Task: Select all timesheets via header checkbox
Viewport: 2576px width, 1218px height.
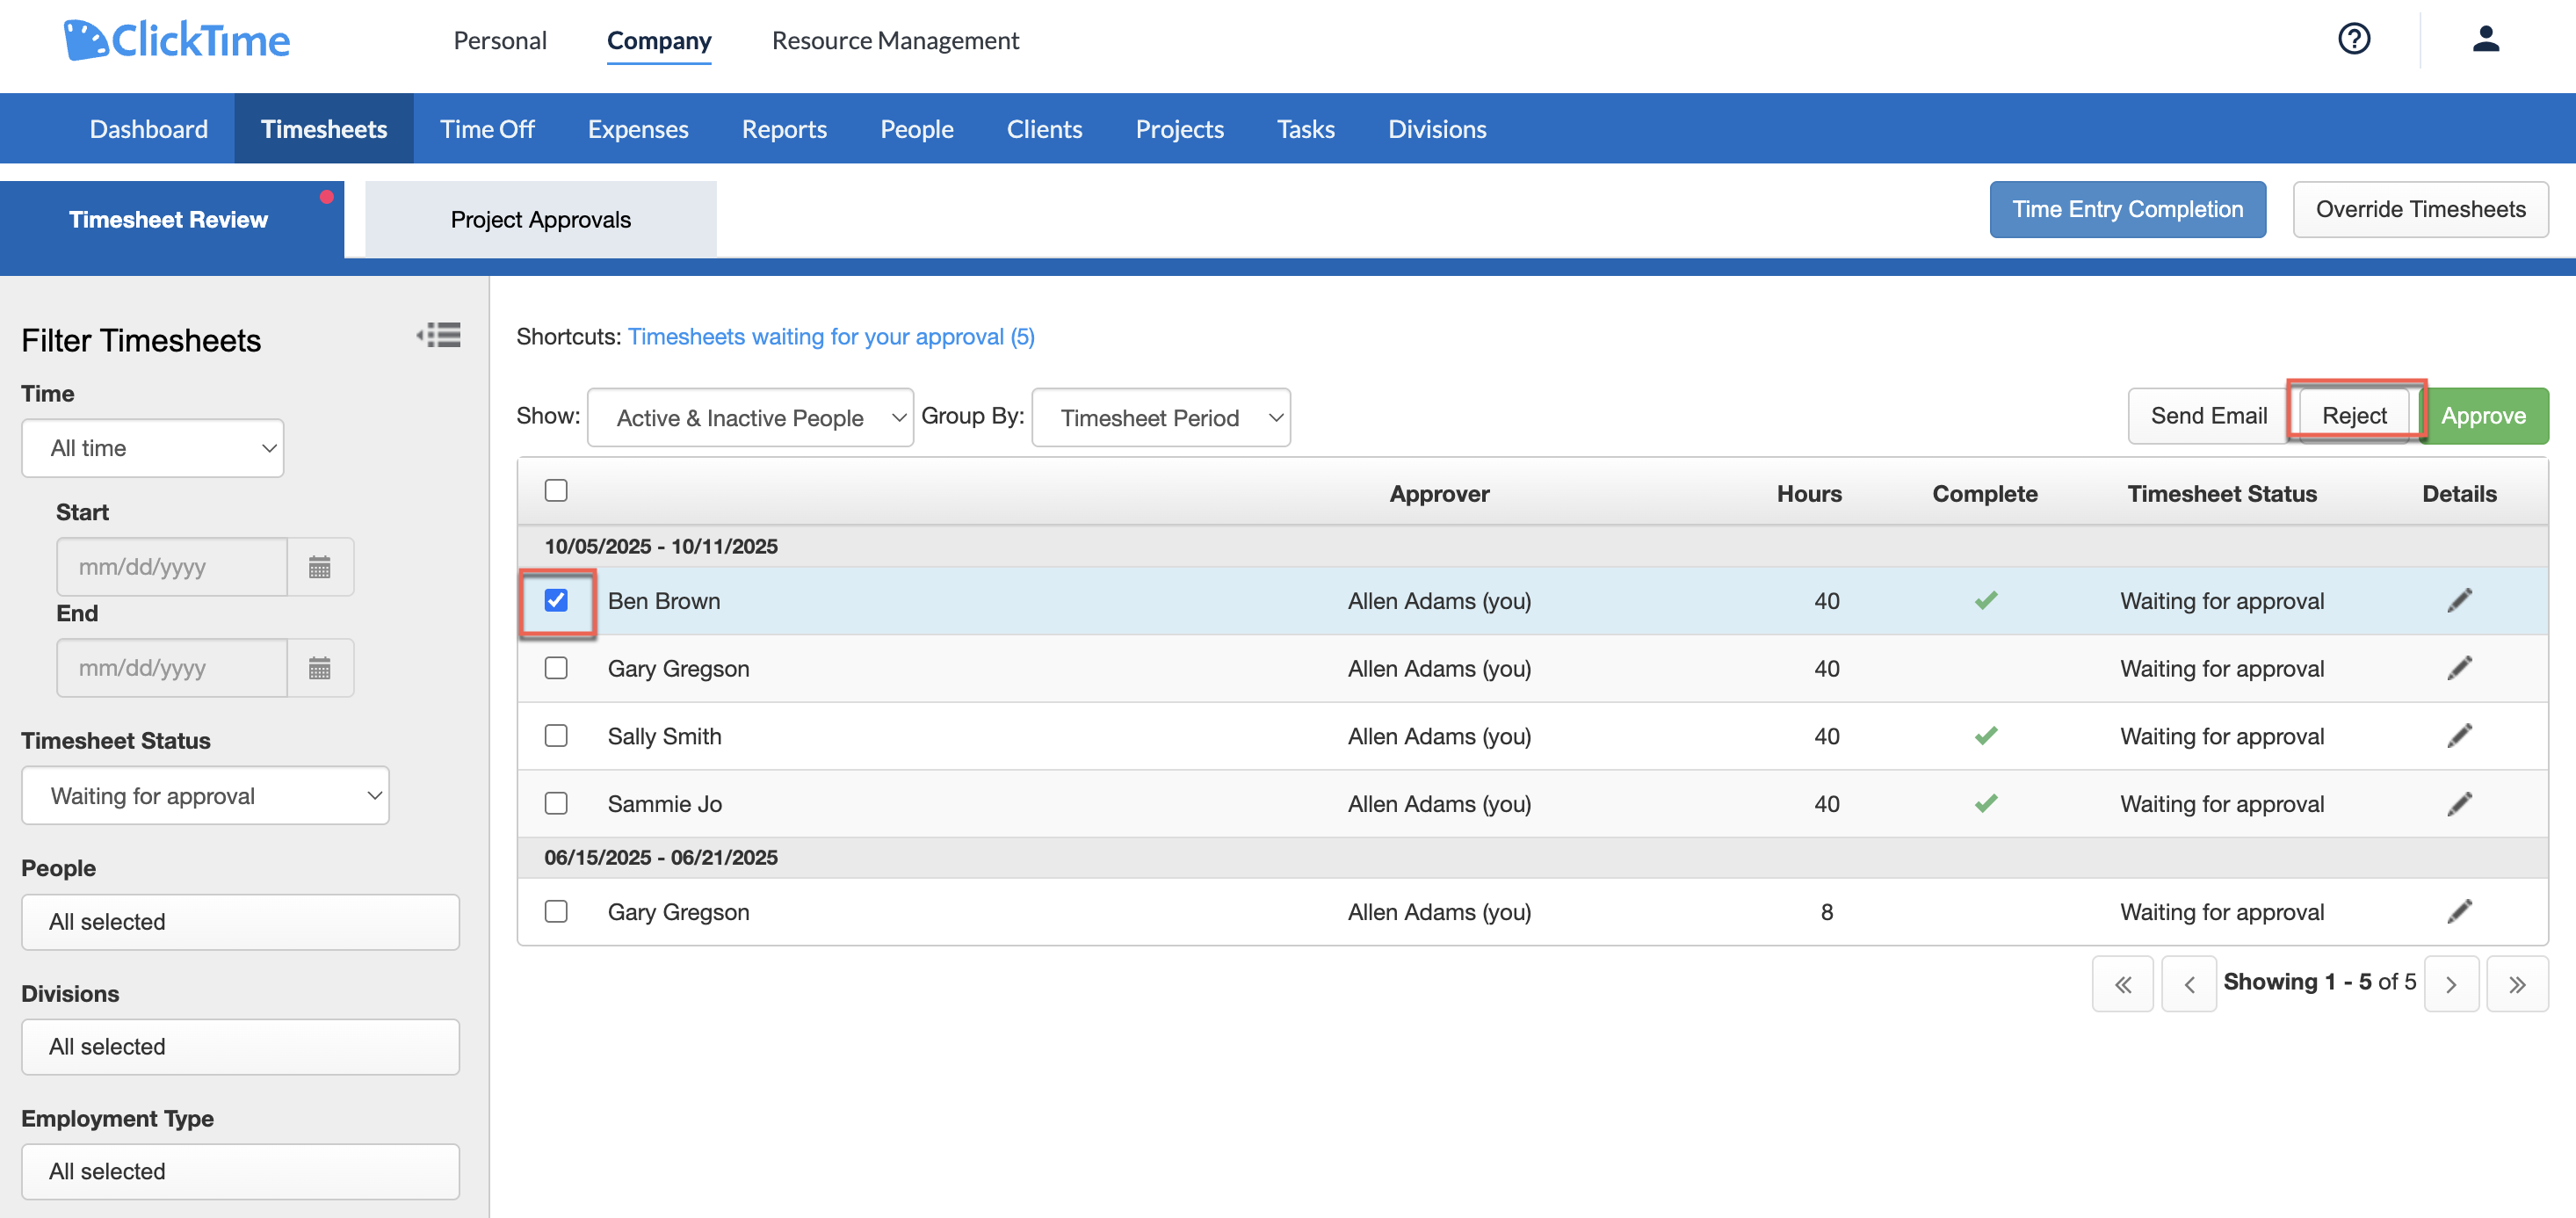Action: tap(556, 490)
